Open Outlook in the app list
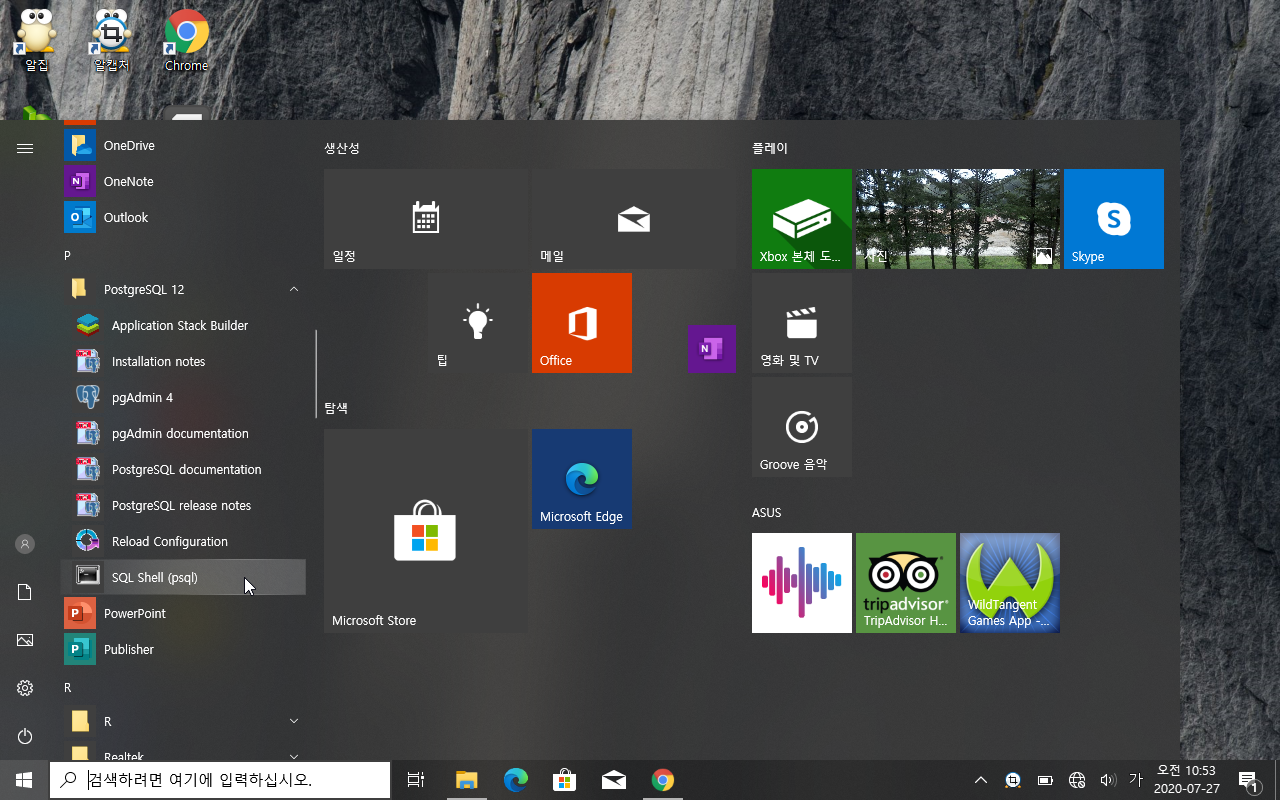Screen dimensions: 1280x800 coord(183,217)
